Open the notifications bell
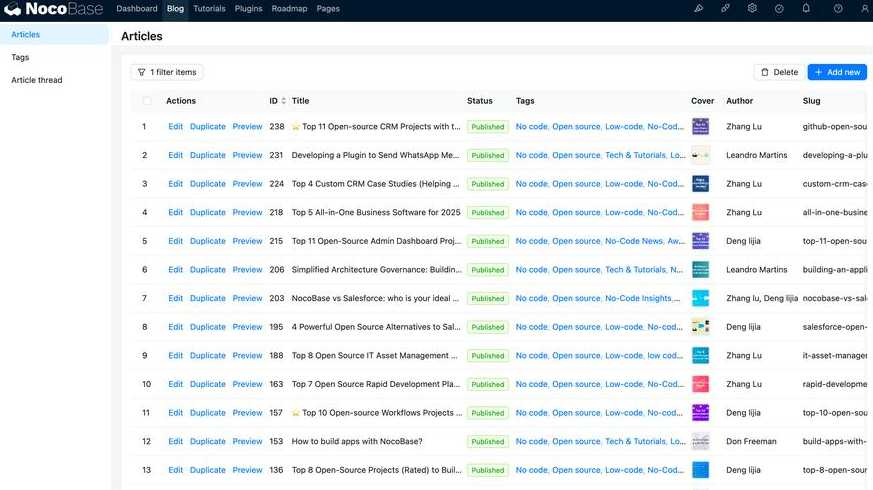Screen dimensions: 873x490 point(806,8)
